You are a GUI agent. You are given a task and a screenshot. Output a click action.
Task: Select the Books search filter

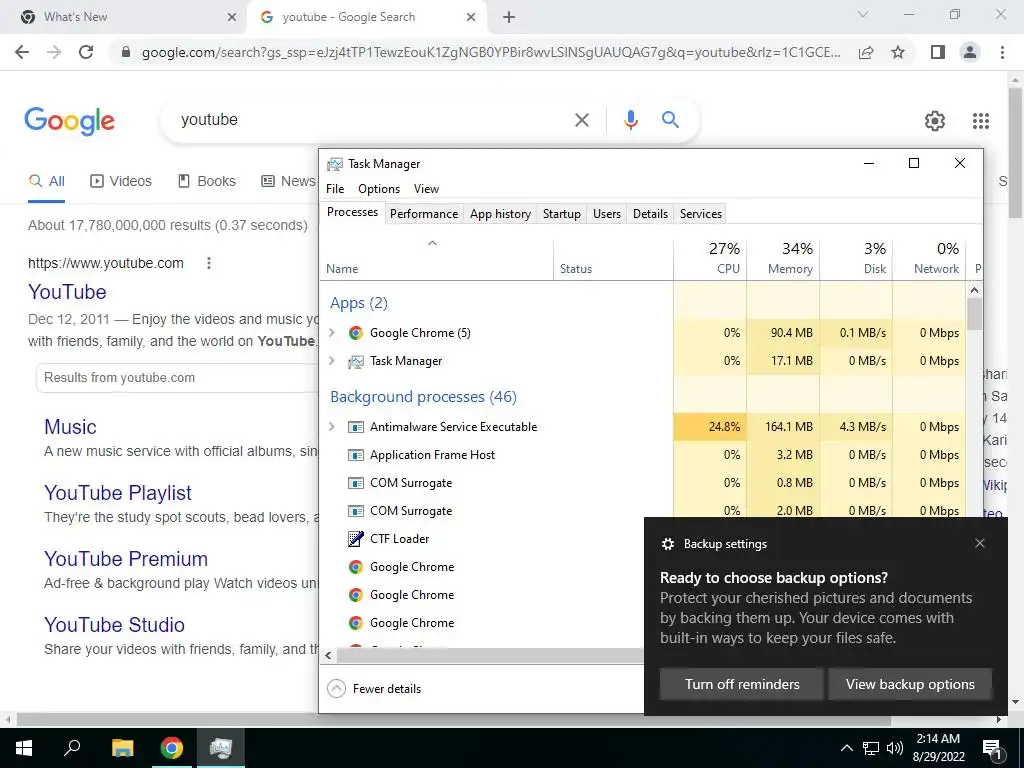207,182
